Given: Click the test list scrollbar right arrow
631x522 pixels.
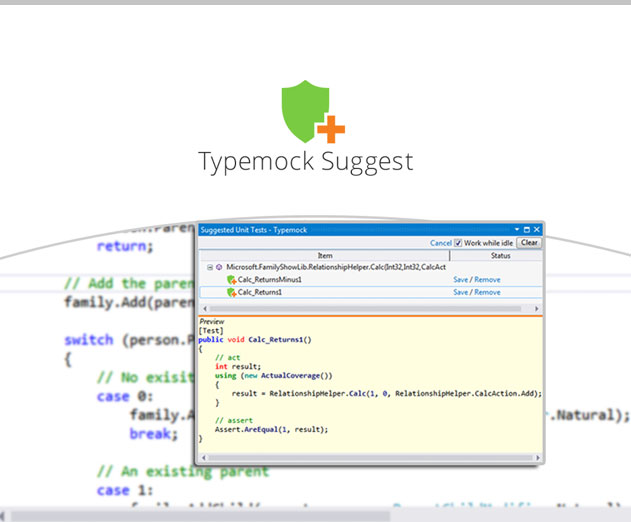Looking at the screenshot, I should point(536,309).
